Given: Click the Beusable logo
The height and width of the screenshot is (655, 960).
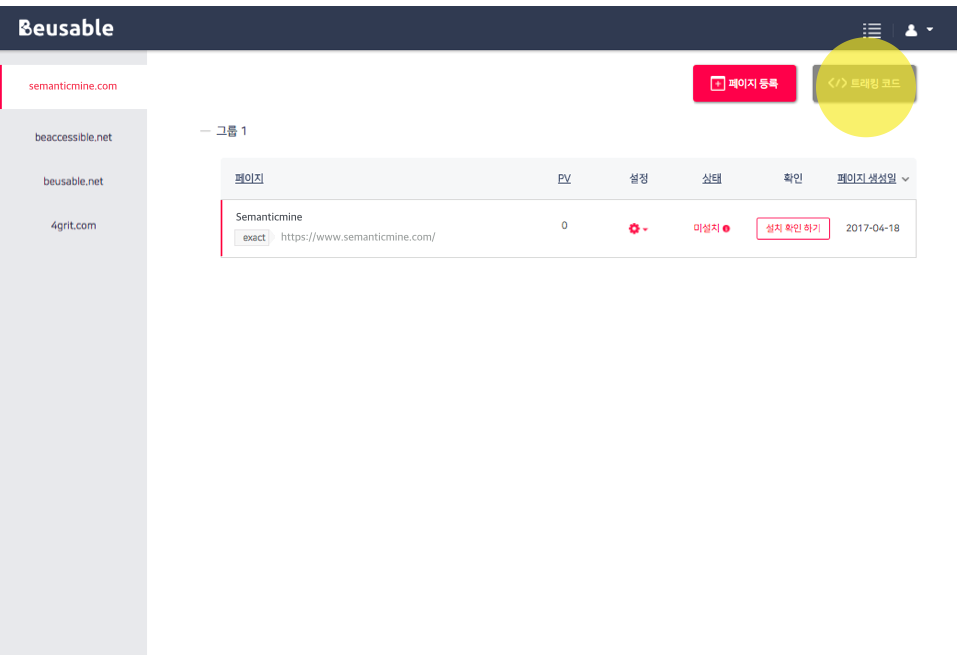Looking at the screenshot, I should click(x=66, y=28).
